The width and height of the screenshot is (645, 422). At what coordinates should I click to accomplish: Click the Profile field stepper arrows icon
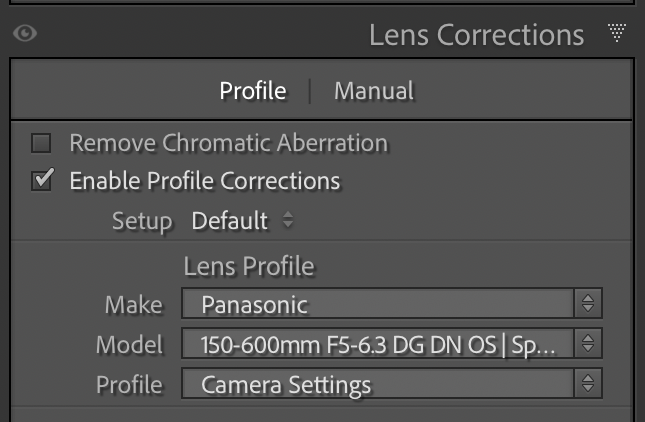pyautogui.click(x=588, y=384)
